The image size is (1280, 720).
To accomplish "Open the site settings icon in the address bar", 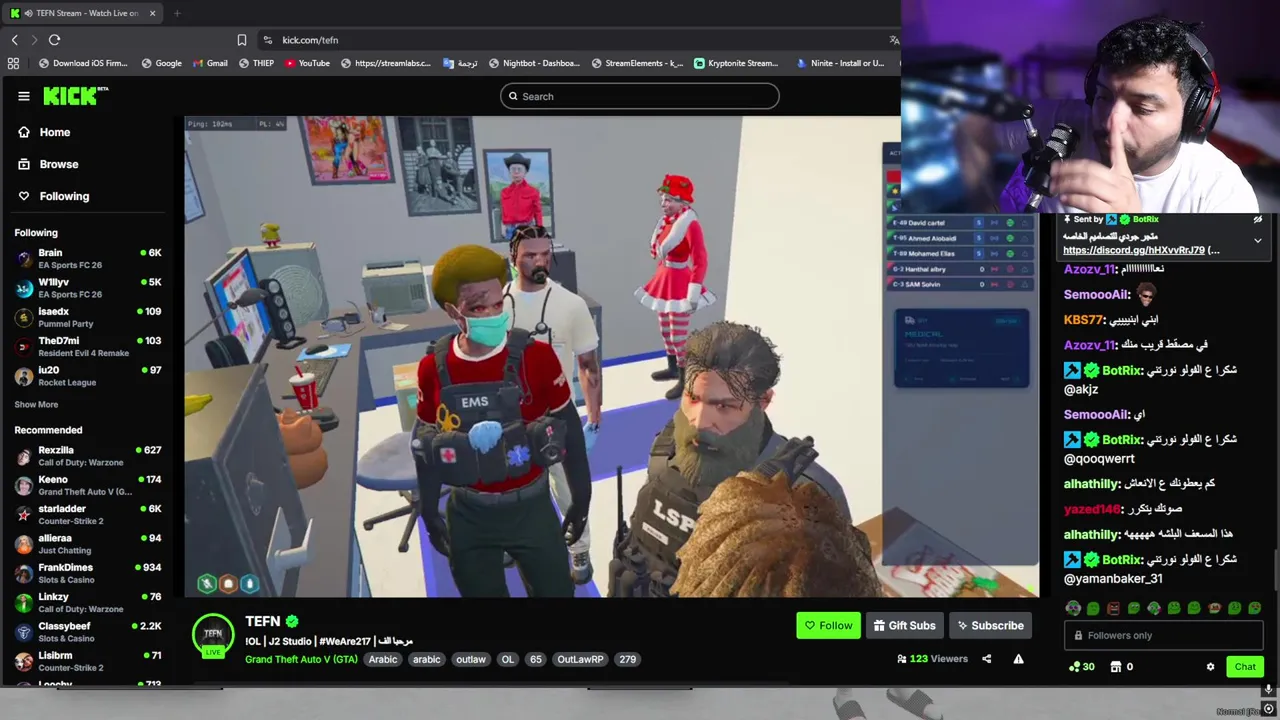I will [x=267, y=40].
